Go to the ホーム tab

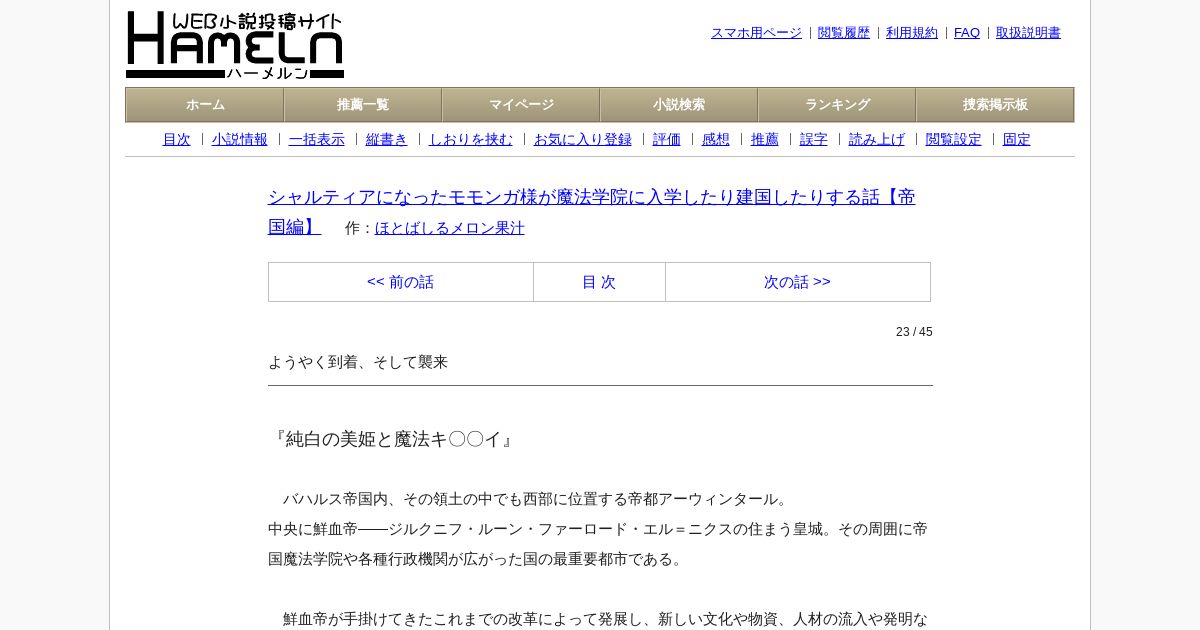click(x=205, y=105)
